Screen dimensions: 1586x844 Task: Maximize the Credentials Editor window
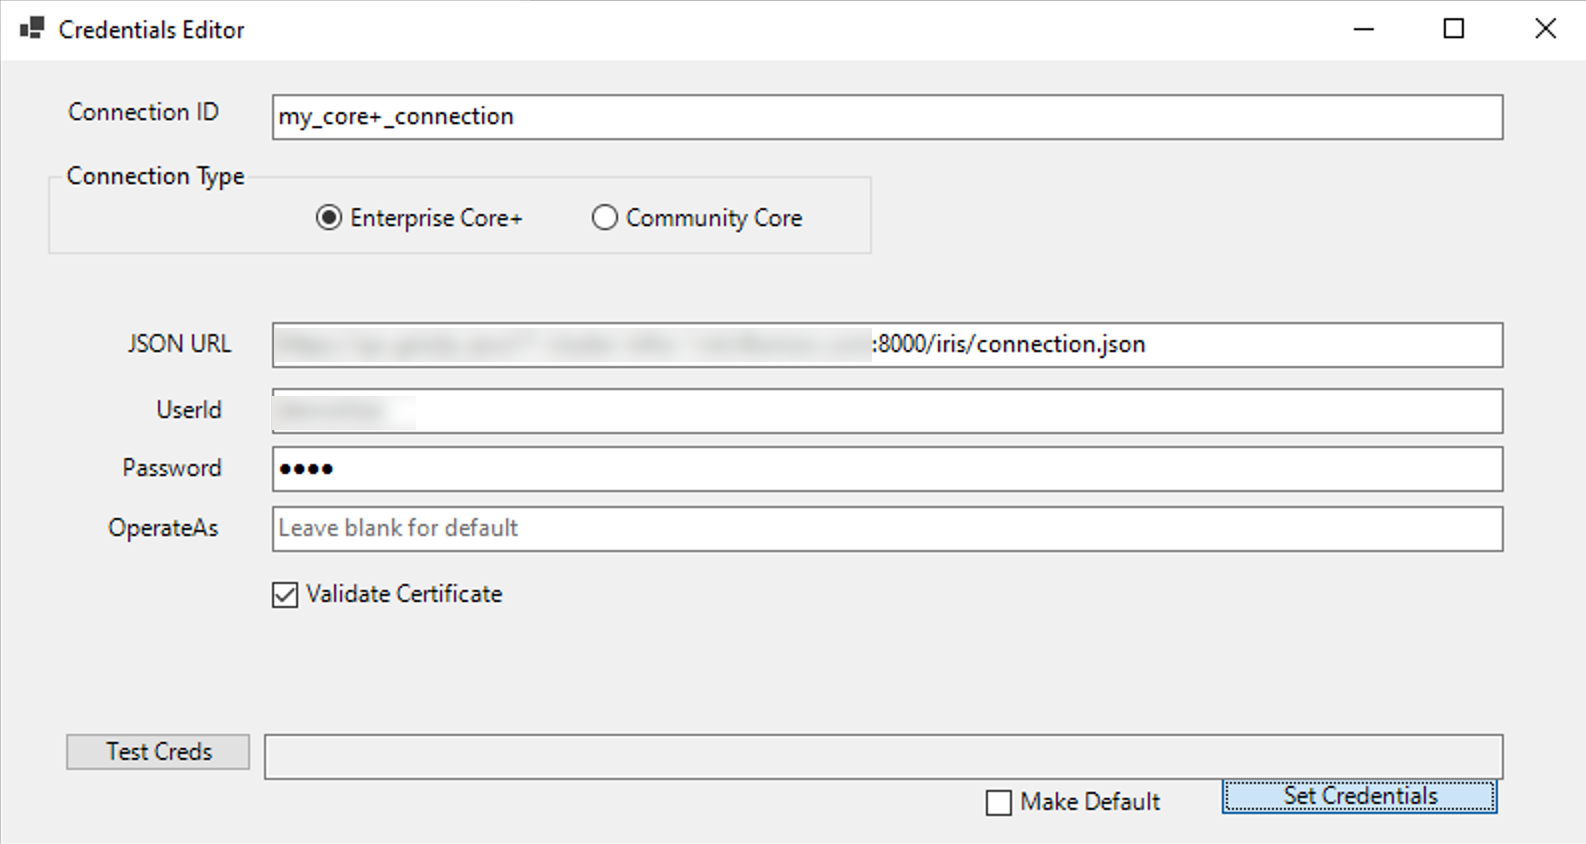point(1454,29)
